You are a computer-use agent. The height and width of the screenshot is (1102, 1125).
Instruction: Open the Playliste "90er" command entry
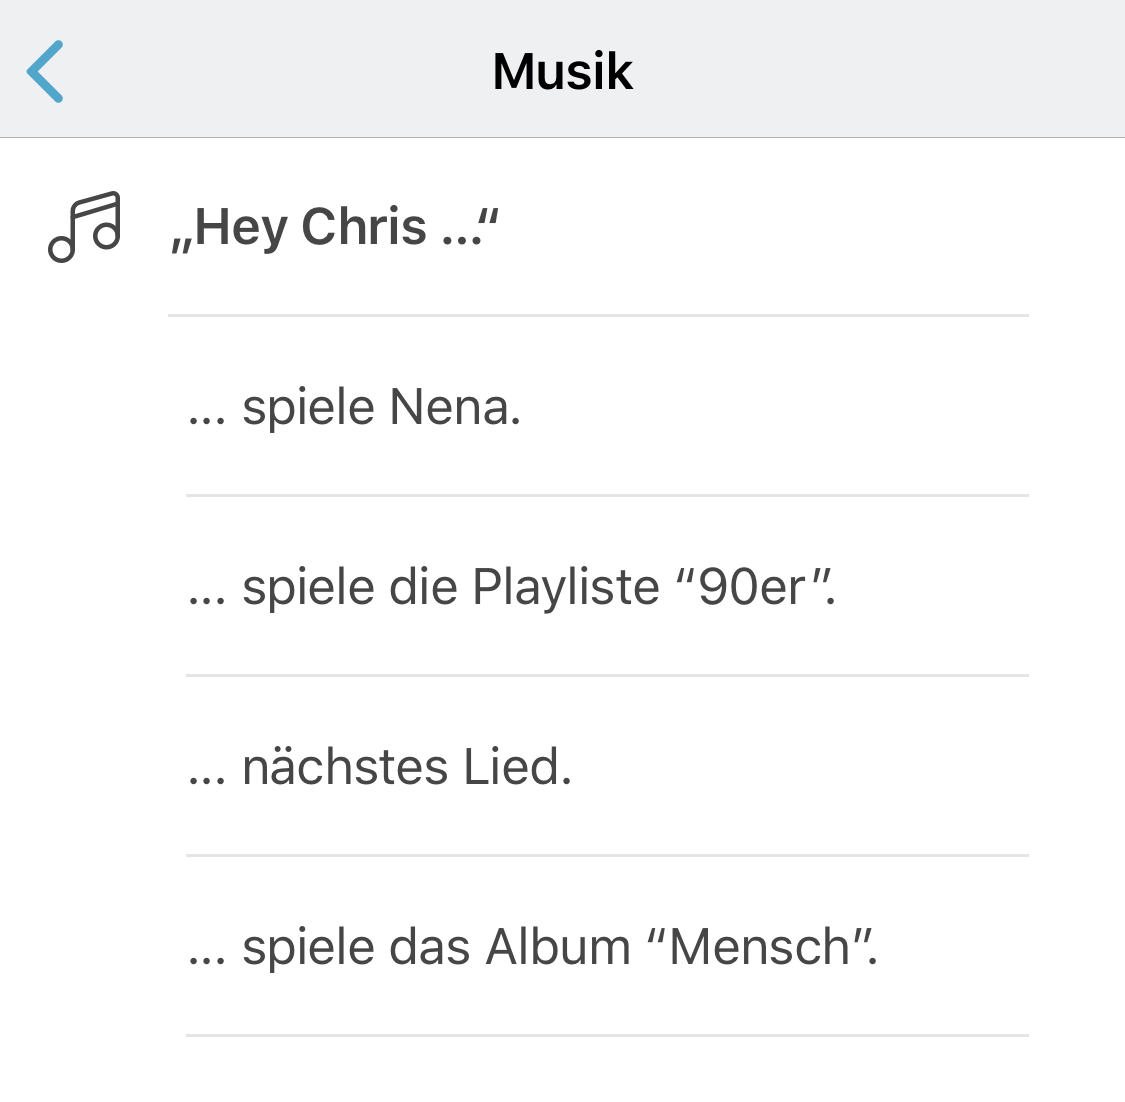click(x=607, y=587)
